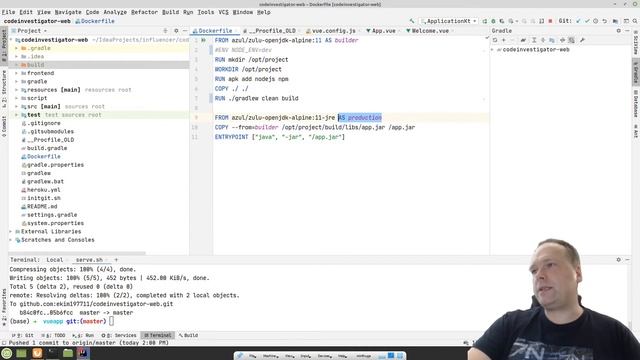Click the Git Update Project icon
The height and width of the screenshot is (360, 640).
pos(578,21)
